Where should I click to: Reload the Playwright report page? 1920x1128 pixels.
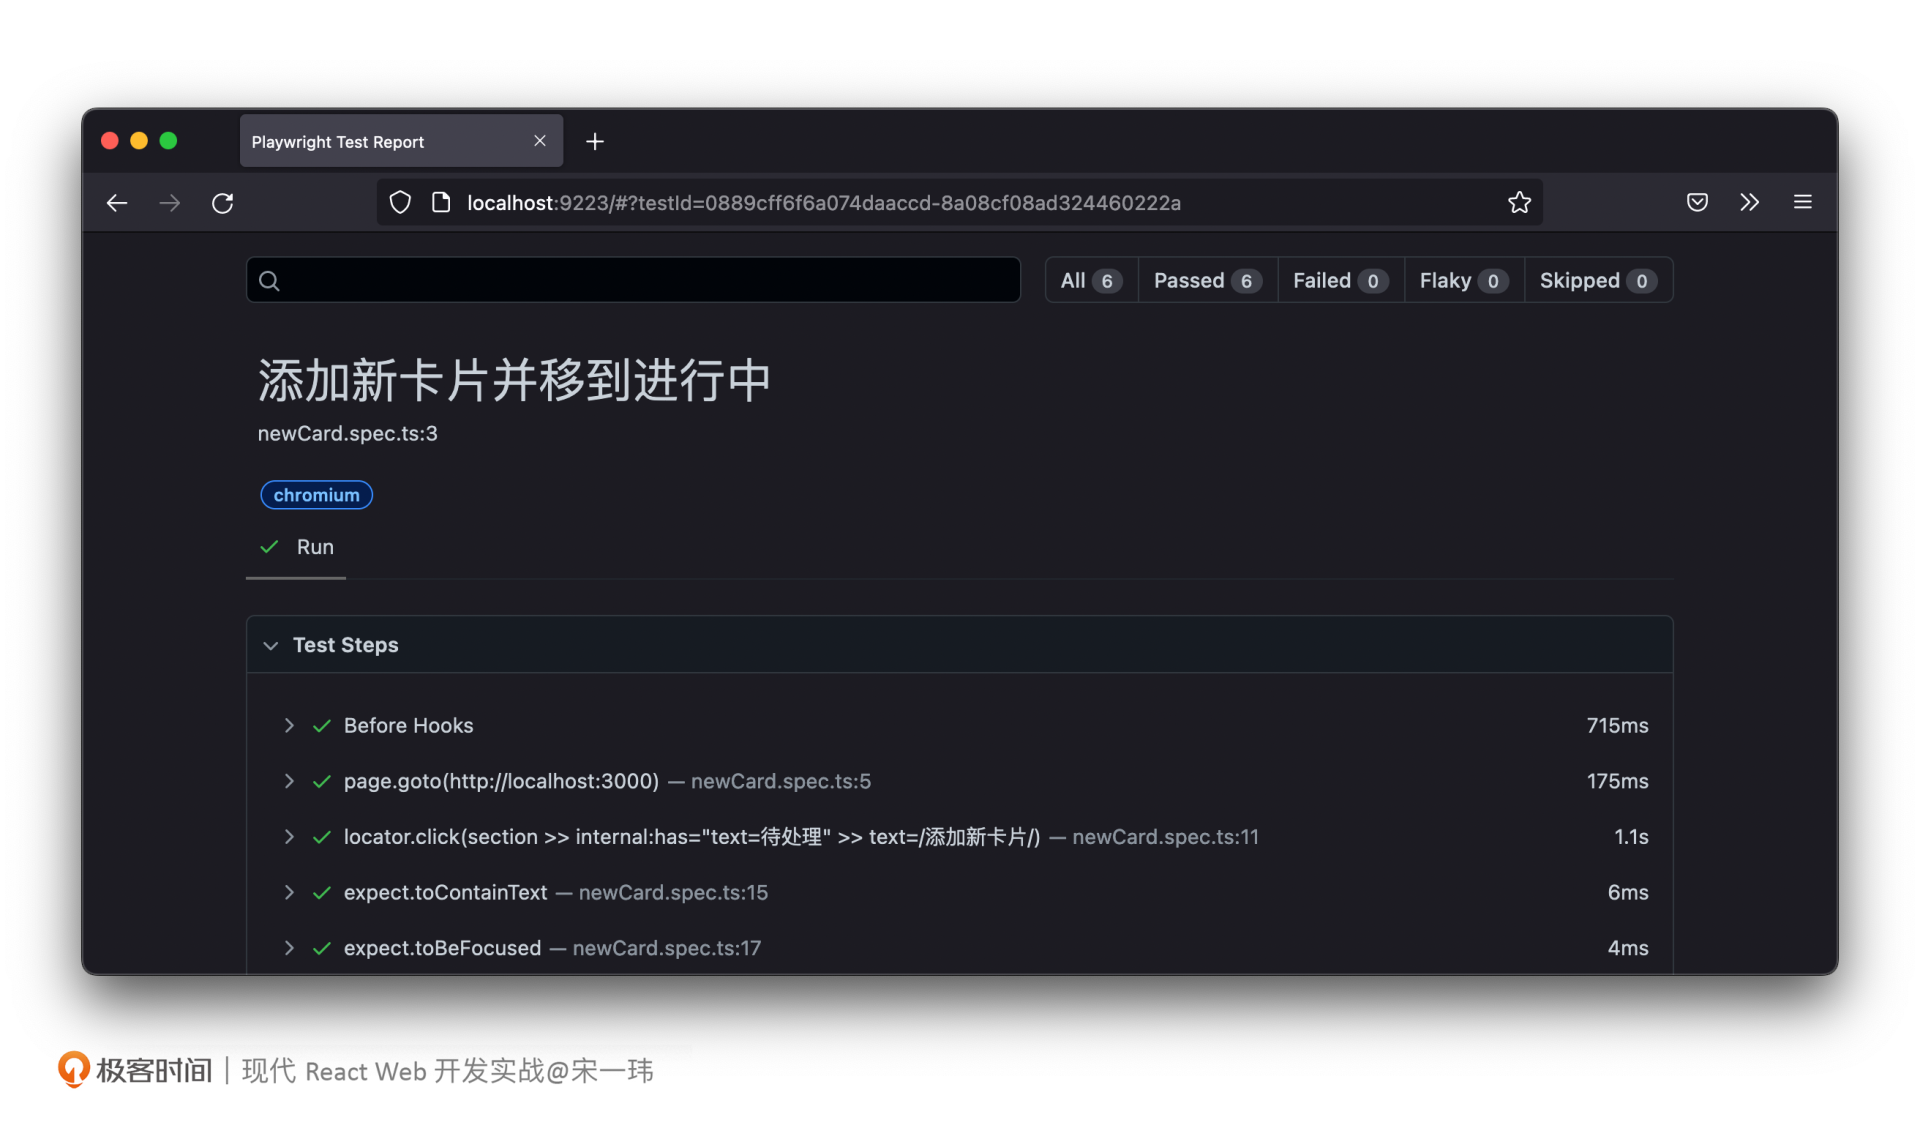[x=223, y=203]
